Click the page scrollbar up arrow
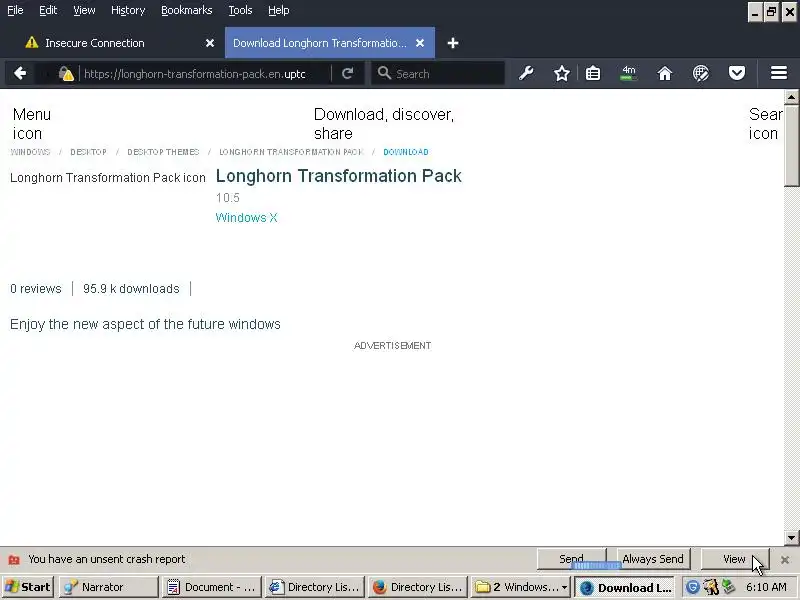This screenshot has height=600, width=800. pyautogui.click(x=791, y=97)
